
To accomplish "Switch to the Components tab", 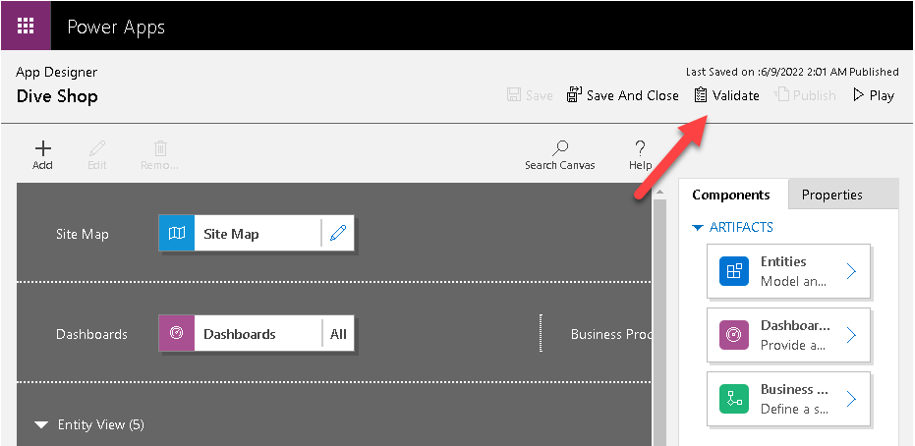I will [x=731, y=195].
